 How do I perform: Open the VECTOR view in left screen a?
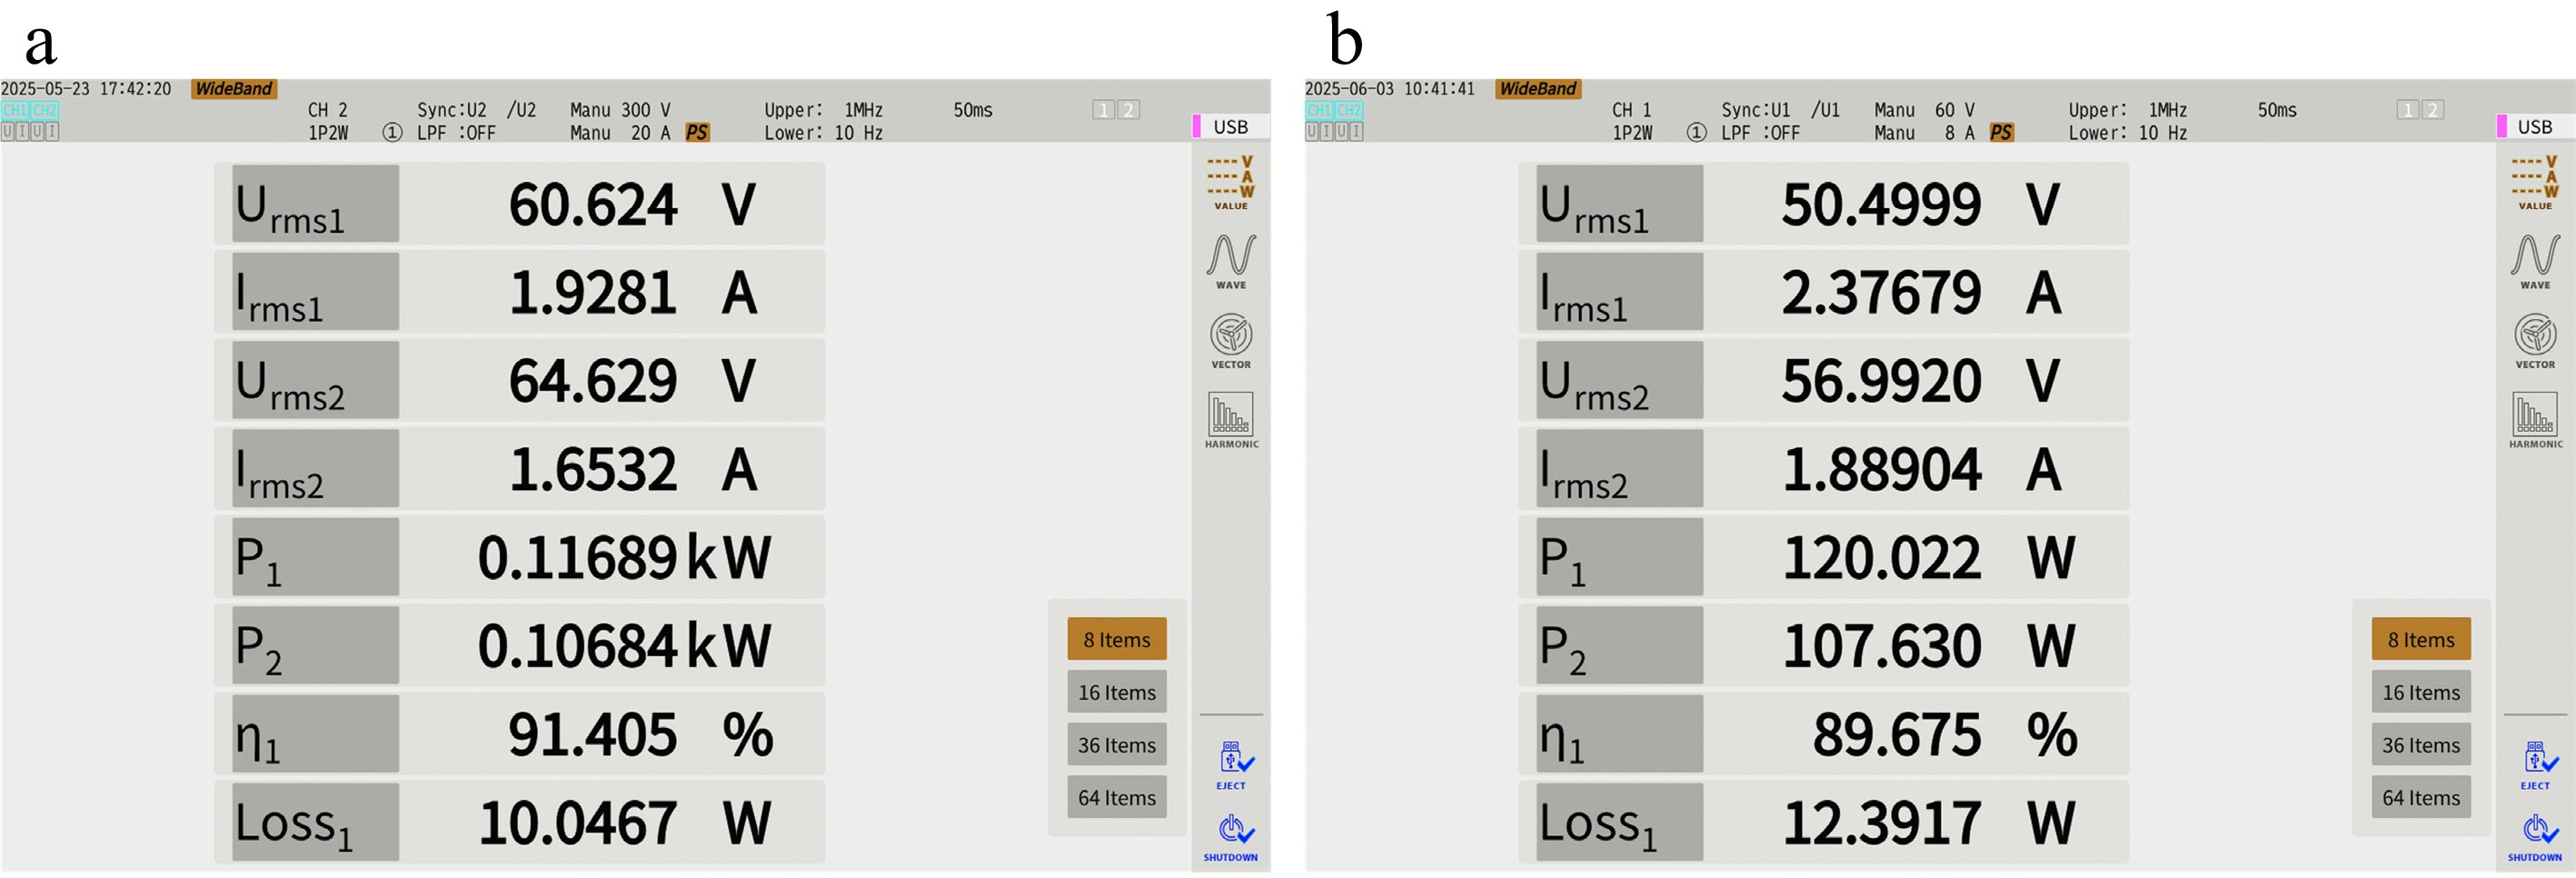point(1231,340)
